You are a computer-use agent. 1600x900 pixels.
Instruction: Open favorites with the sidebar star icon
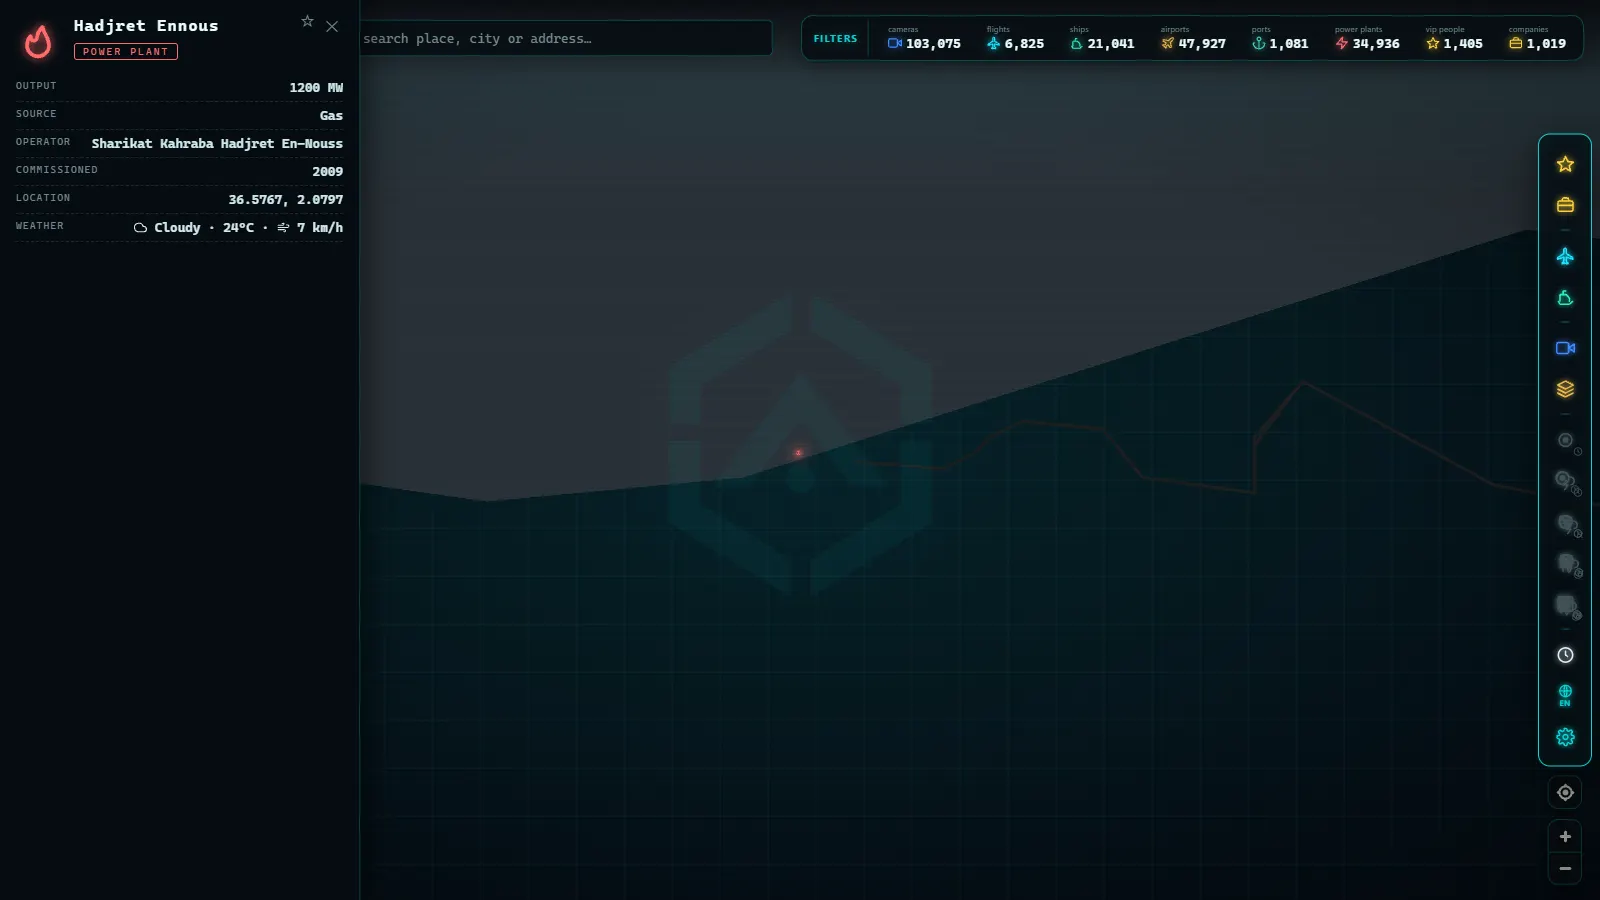click(1565, 164)
